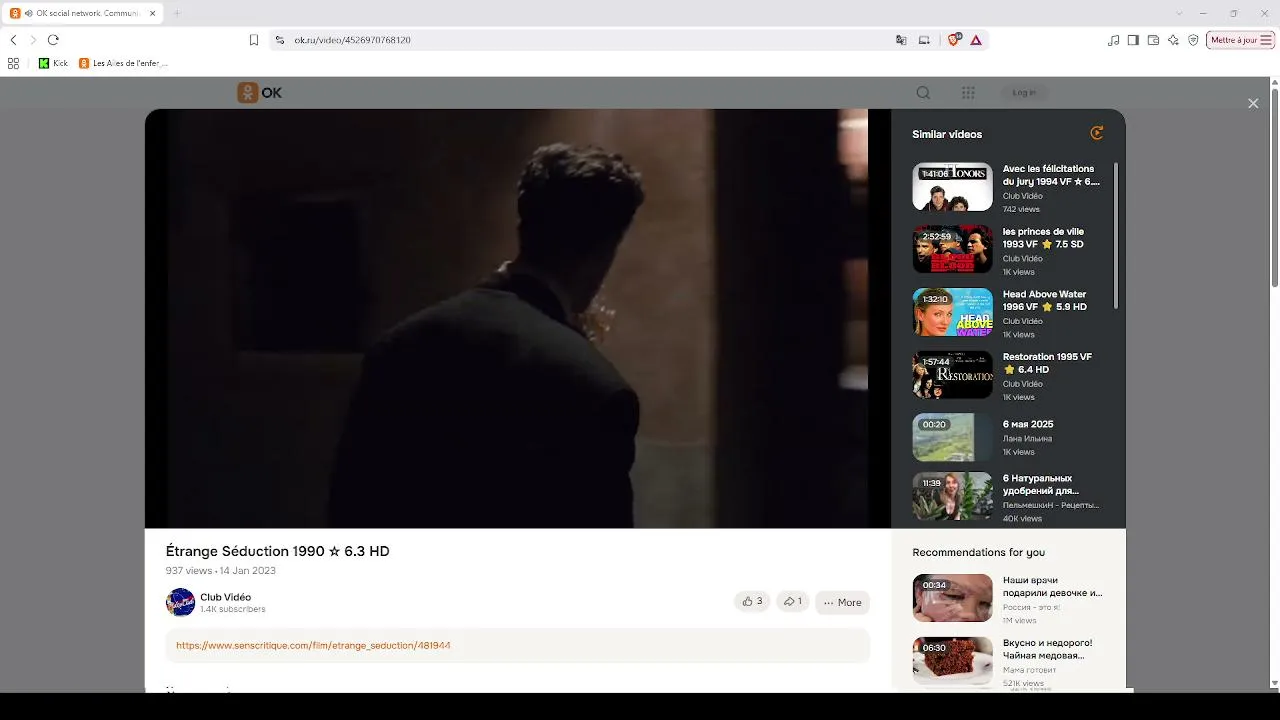Open the '6 Натуральных удобрений' video thumbnail
The image size is (1280, 720).
pyautogui.click(x=952, y=497)
